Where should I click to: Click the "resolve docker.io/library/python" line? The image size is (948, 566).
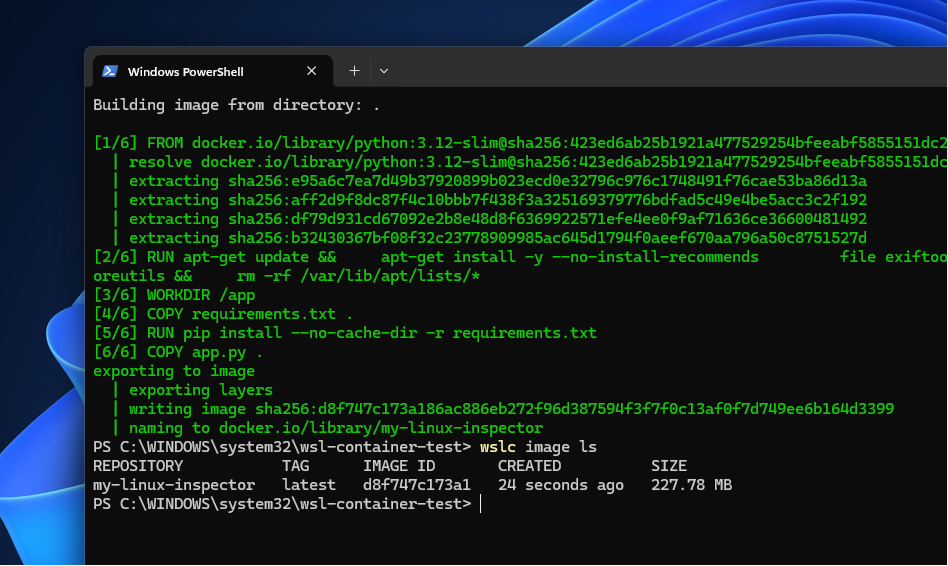point(537,162)
